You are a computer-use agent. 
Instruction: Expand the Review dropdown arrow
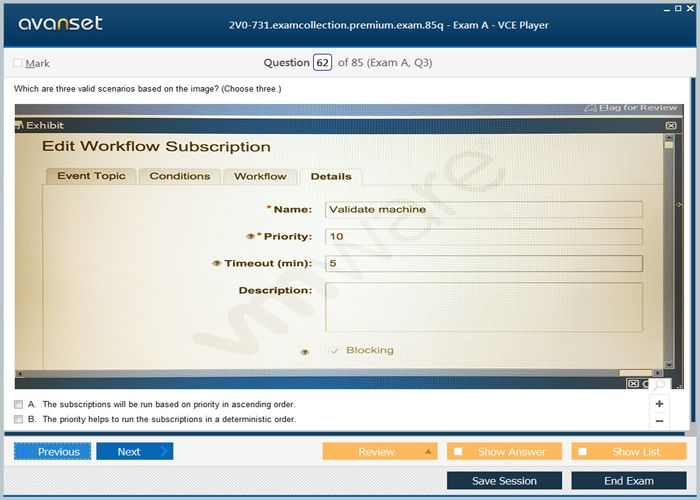click(429, 452)
